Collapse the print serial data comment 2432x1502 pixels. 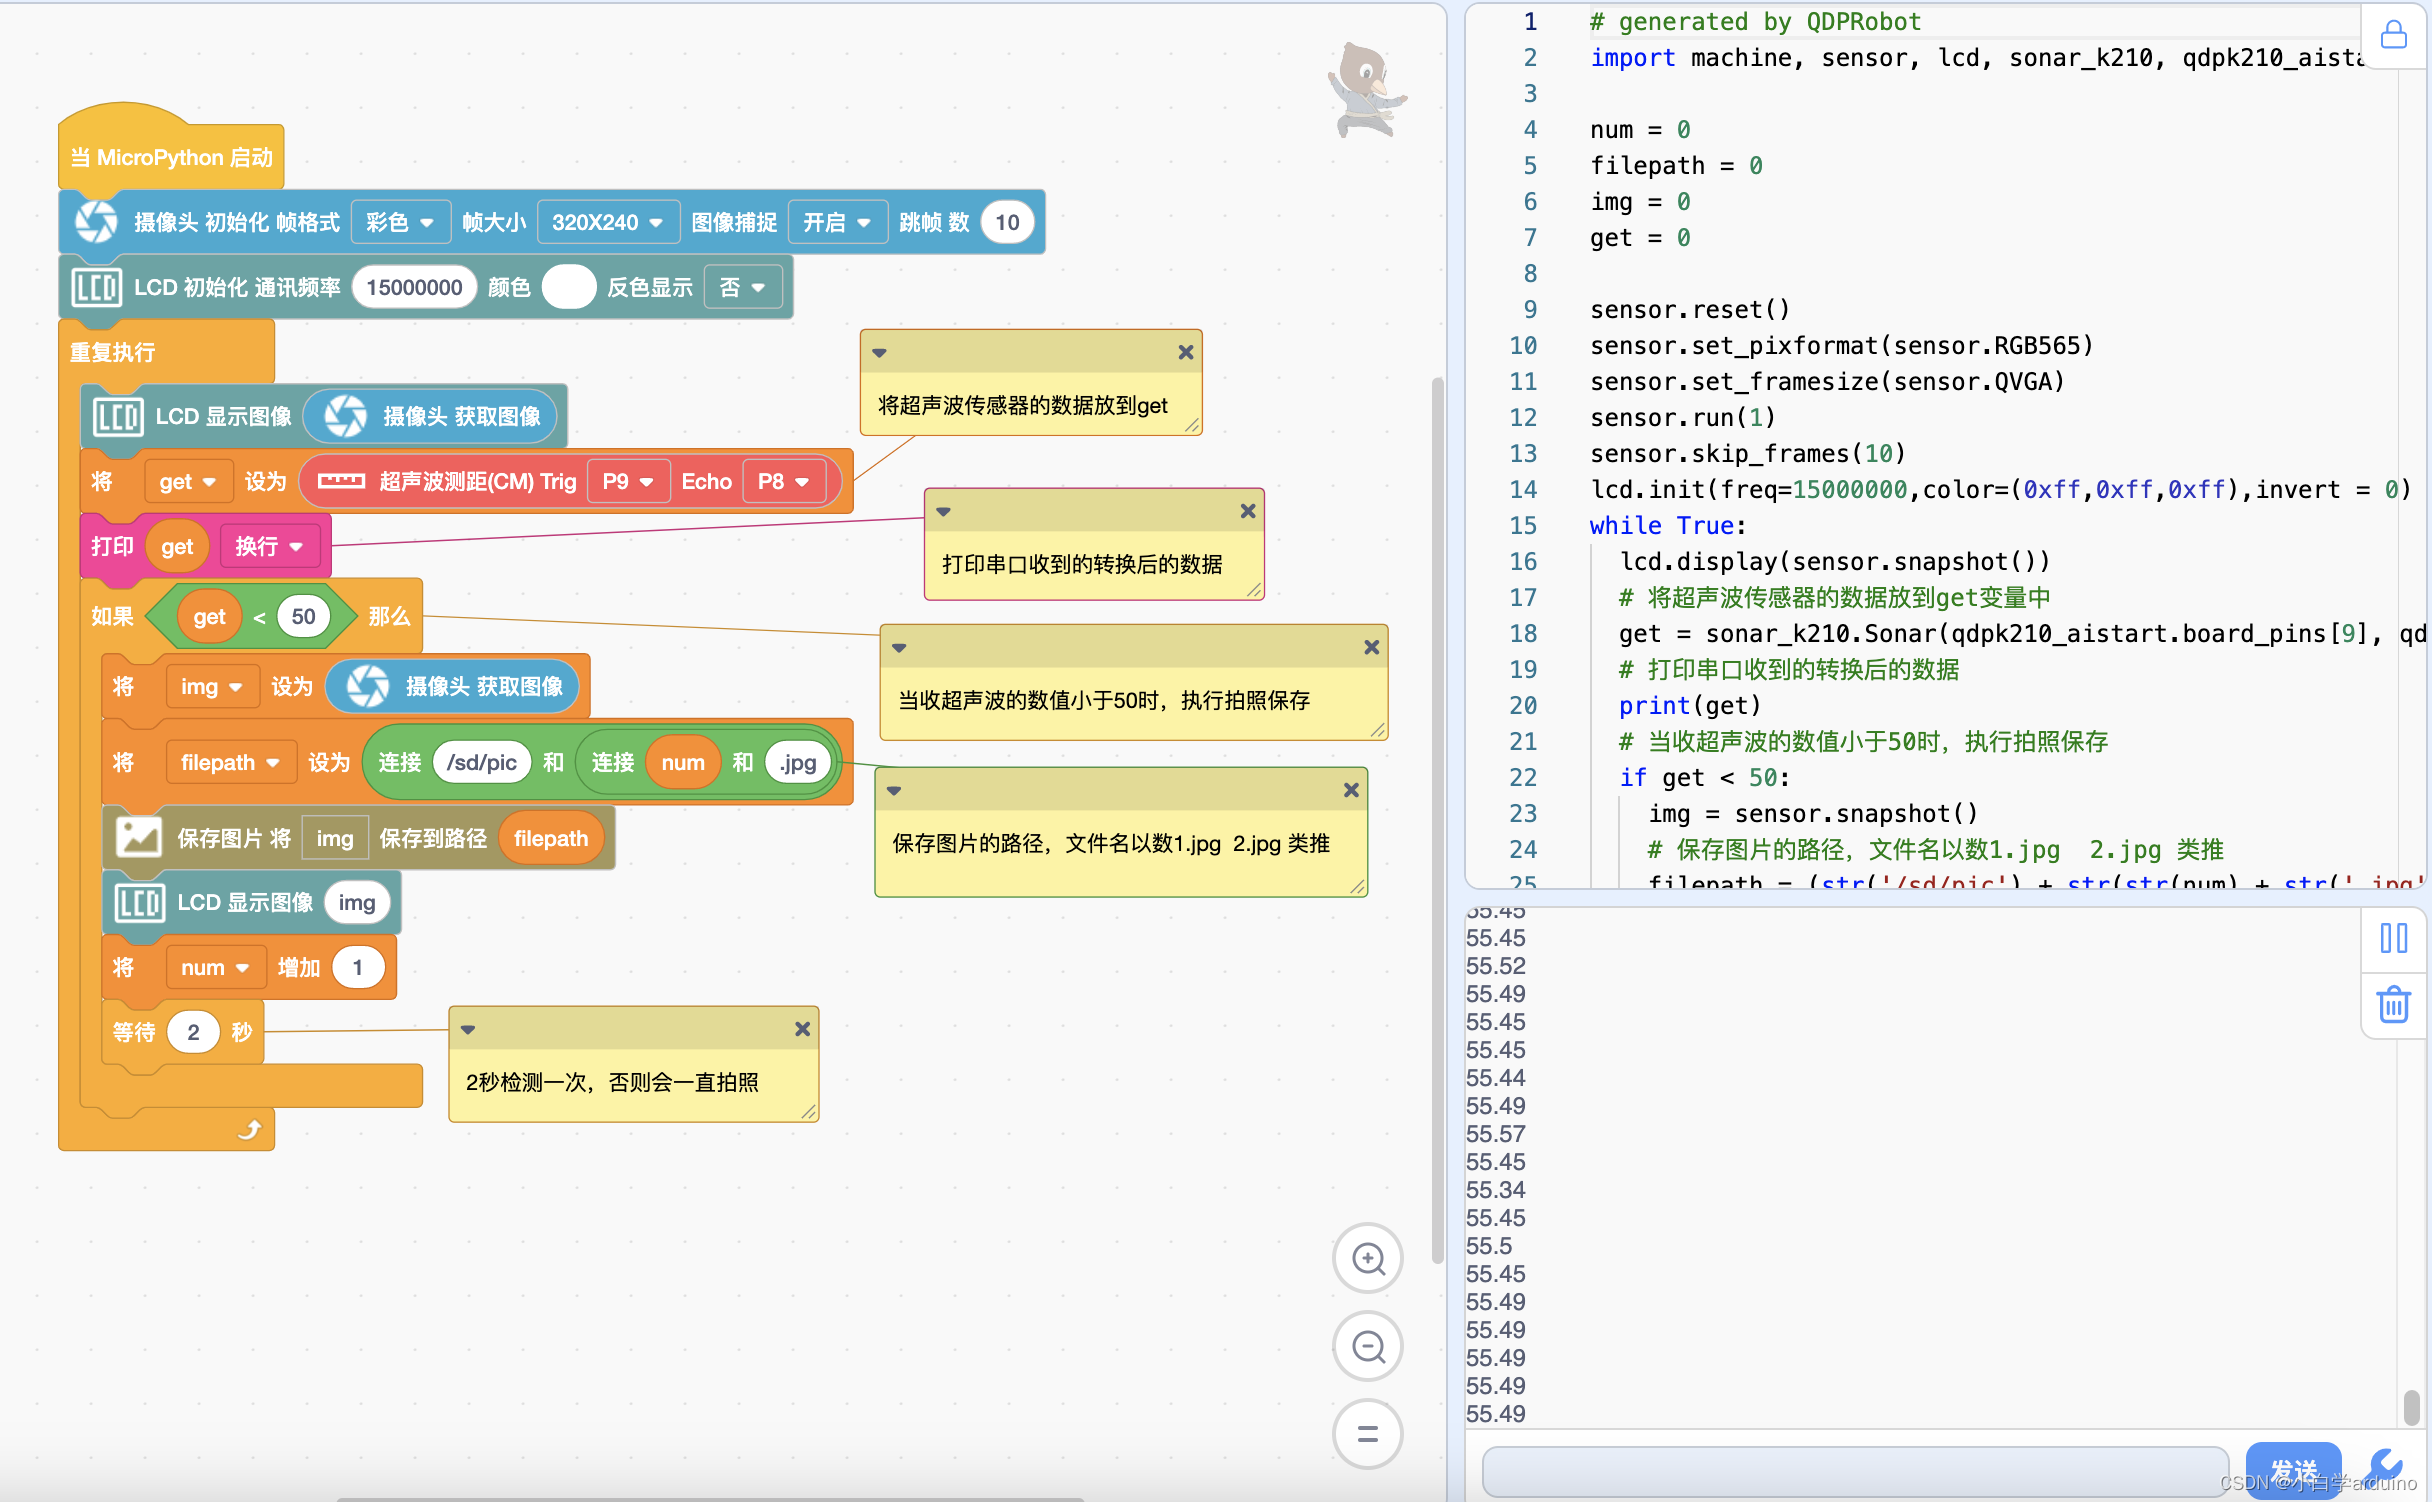coord(943,511)
